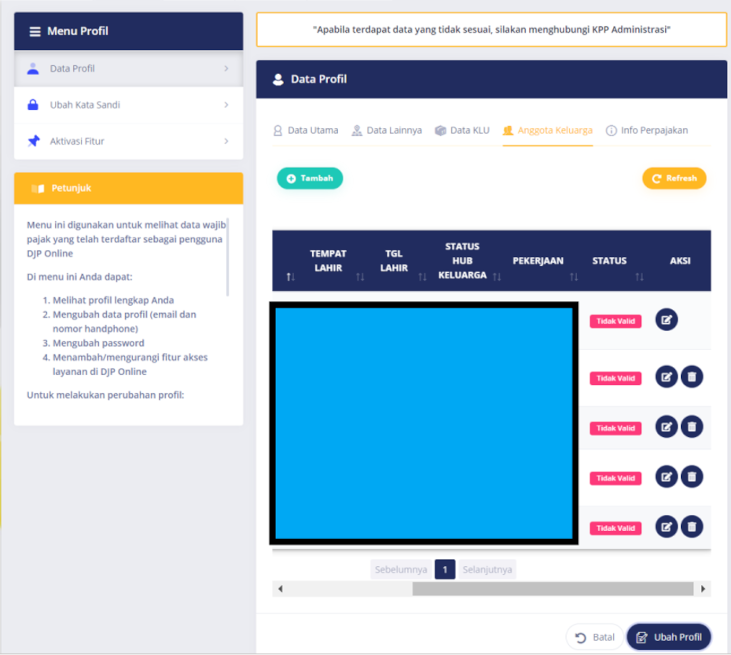
Task: Select the Data KLU tab
Action: point(464,130)
